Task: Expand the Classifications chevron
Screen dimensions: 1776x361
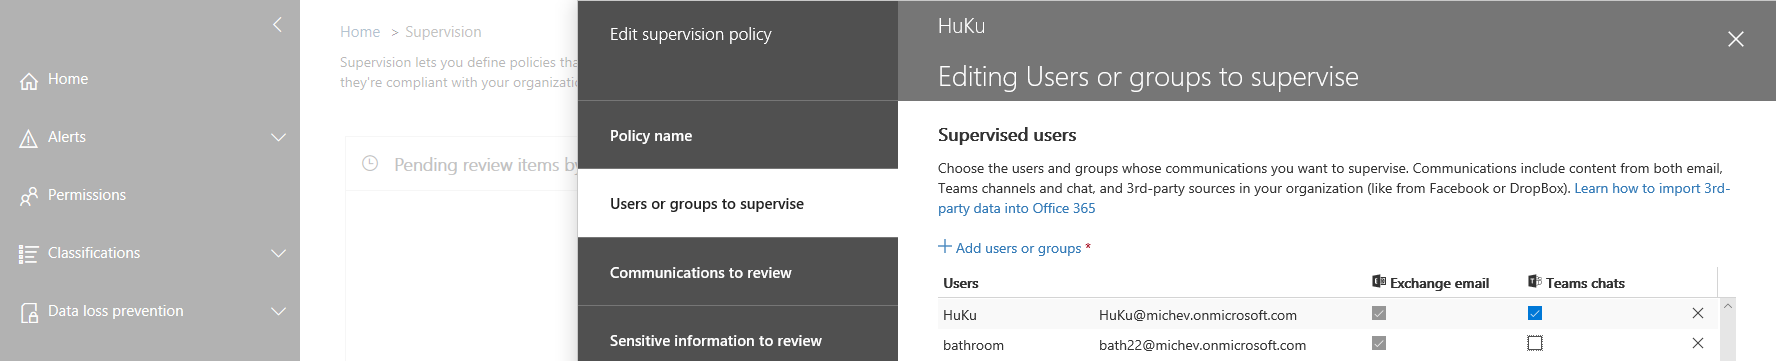Action: [279, 253]
